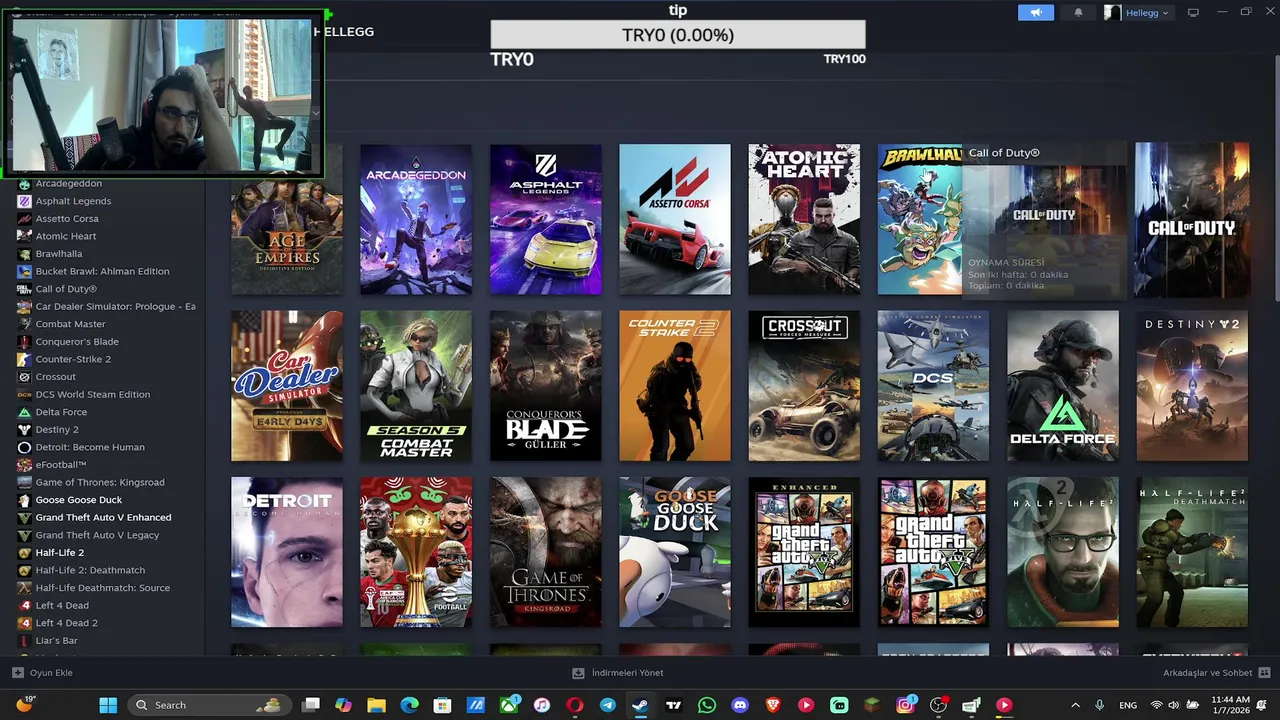Open Microsoft Edge from the taskbar
Viewport: 1280px width, 720px height.
point(409,705)
